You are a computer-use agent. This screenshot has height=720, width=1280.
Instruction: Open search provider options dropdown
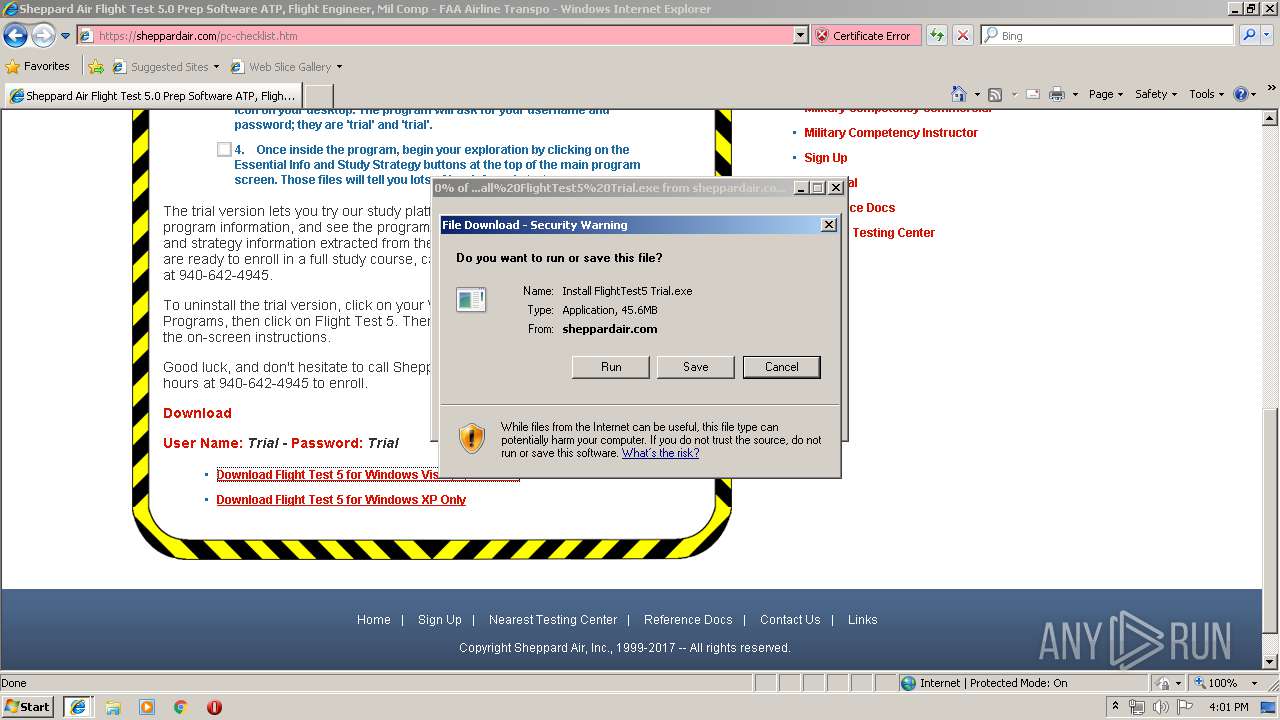pyautogui.click(x=1269, y=35)
